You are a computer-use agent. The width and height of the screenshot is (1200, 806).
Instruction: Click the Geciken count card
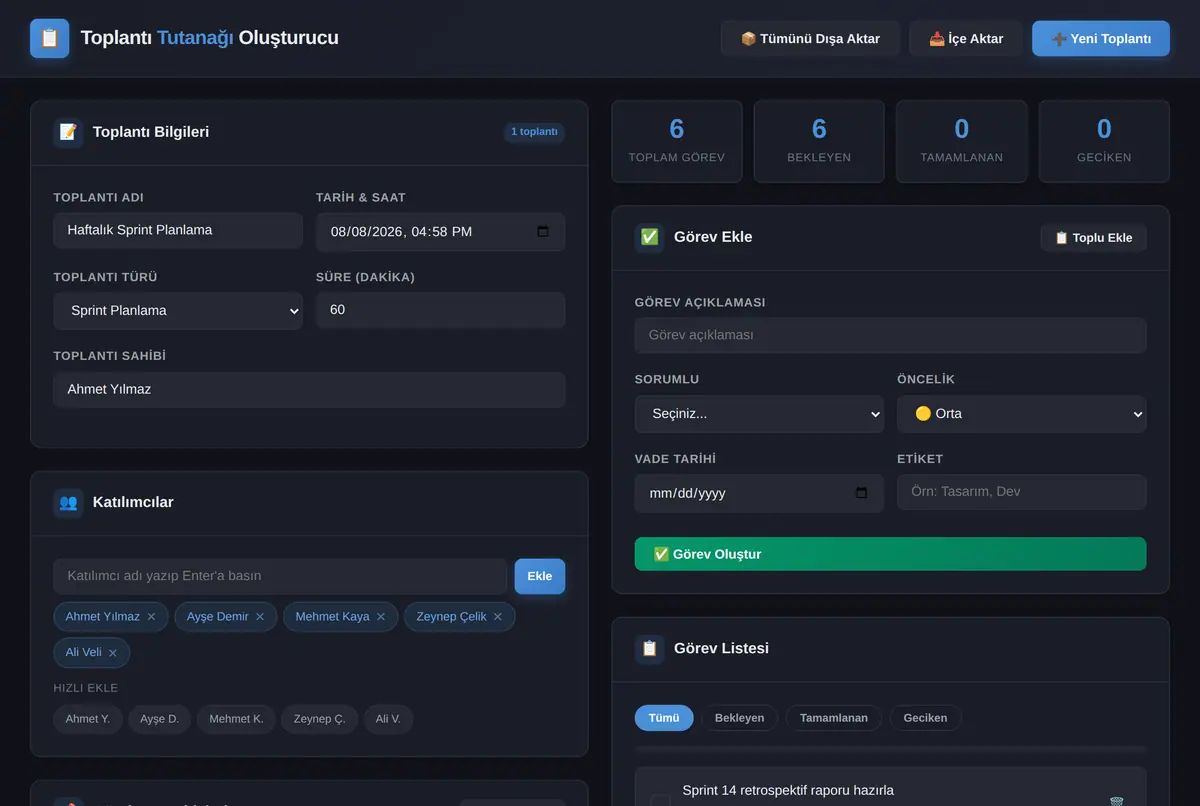1104,141
